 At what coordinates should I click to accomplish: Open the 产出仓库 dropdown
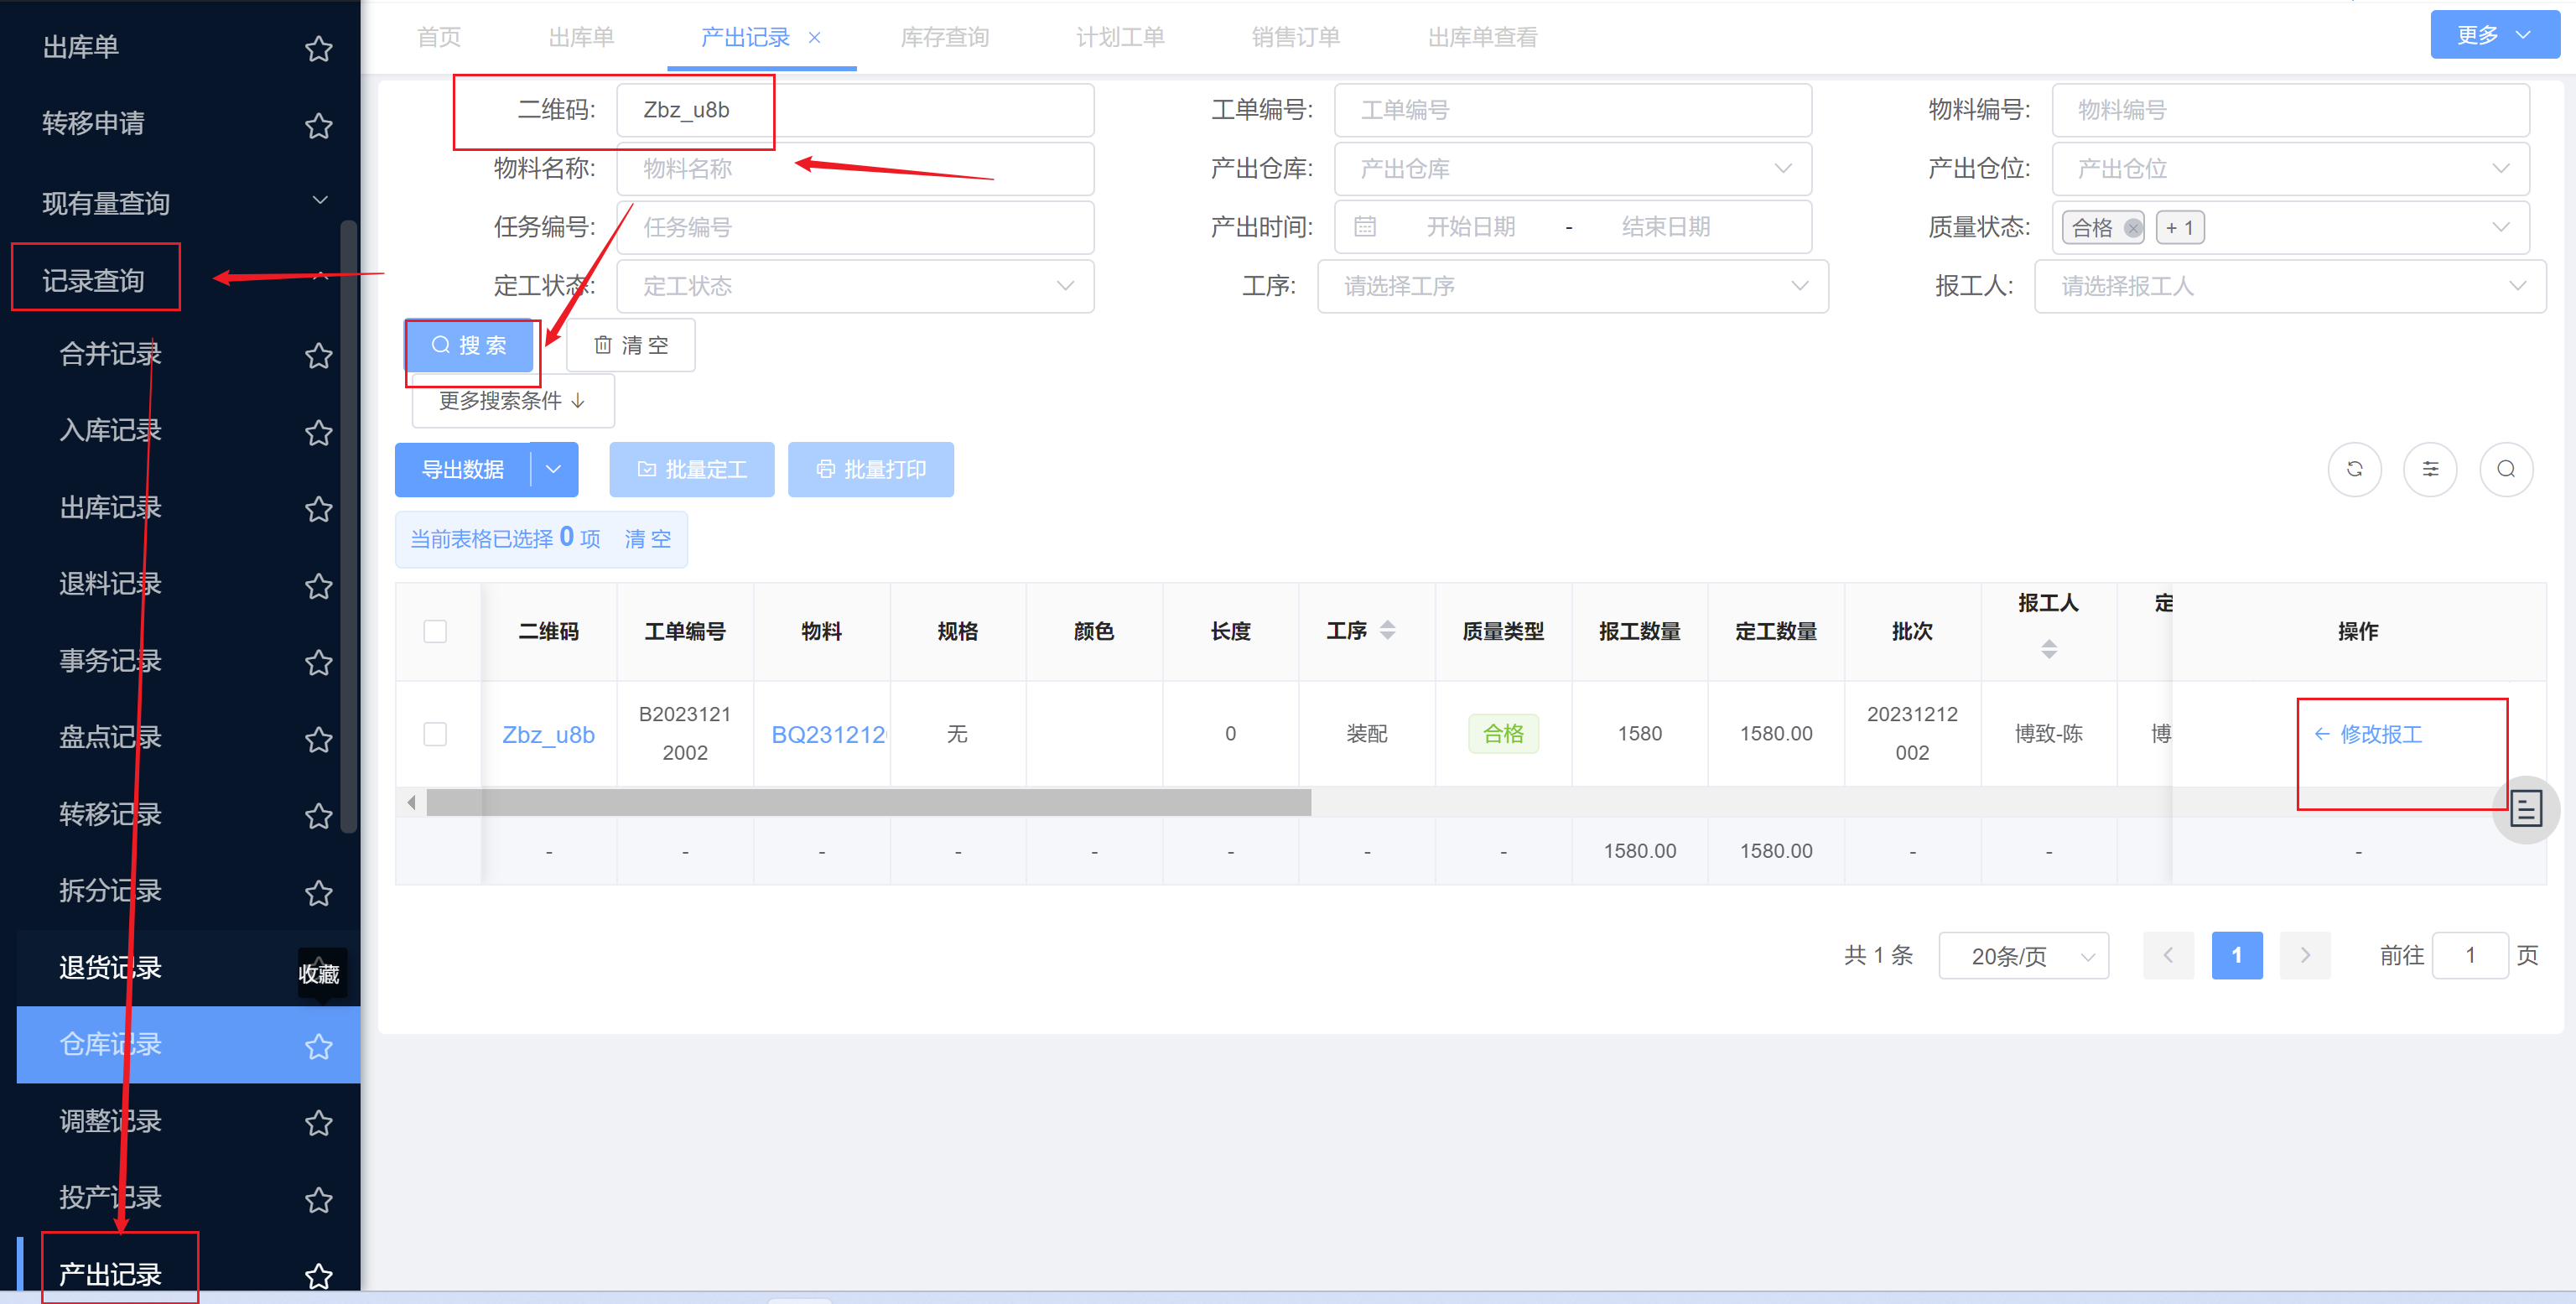click(1572, 168)
